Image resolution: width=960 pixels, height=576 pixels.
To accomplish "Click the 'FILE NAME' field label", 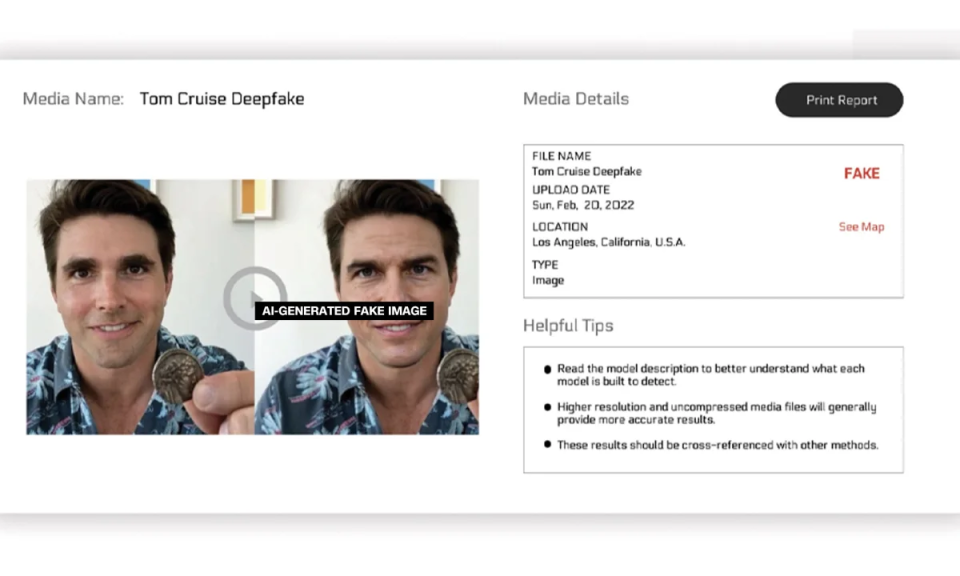I will pos(561,156).
